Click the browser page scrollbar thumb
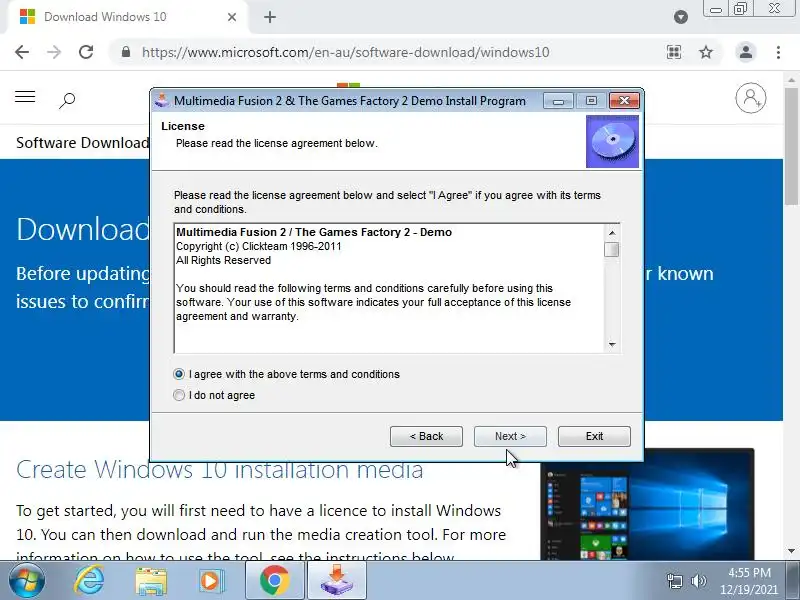The height and width of the screenshot is (600, 800). 791,146
